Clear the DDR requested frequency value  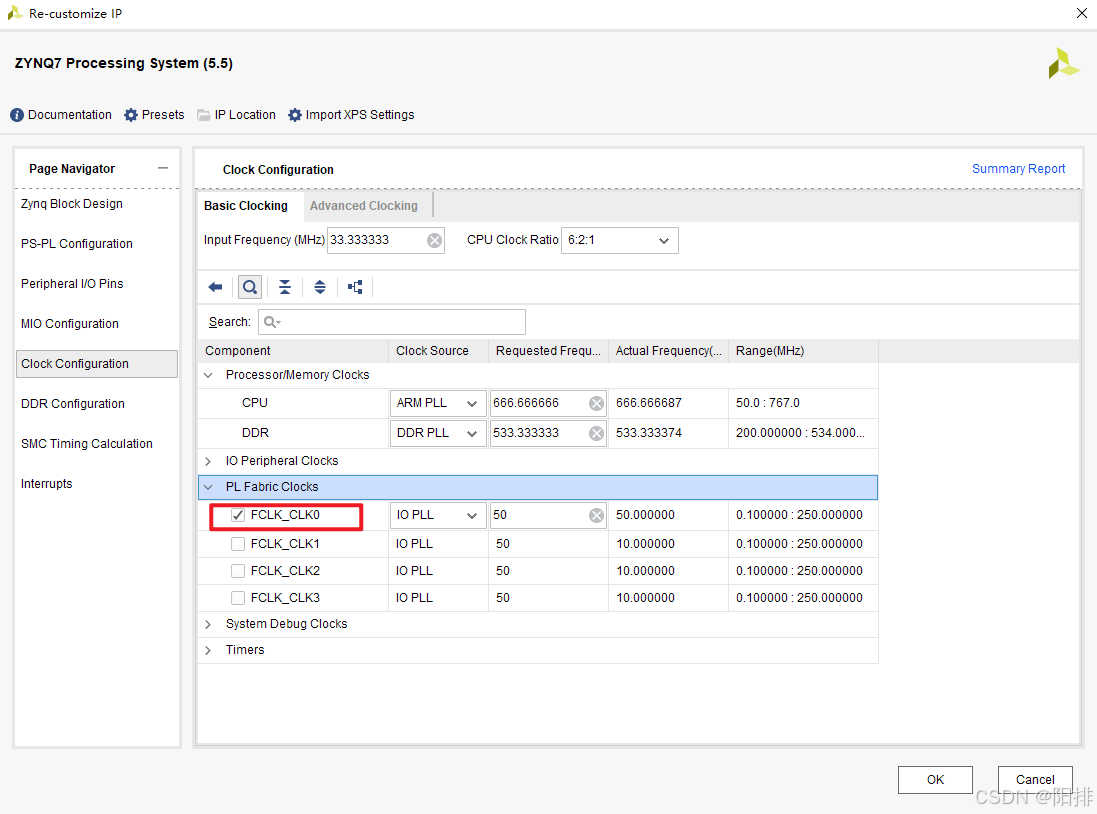596,433
